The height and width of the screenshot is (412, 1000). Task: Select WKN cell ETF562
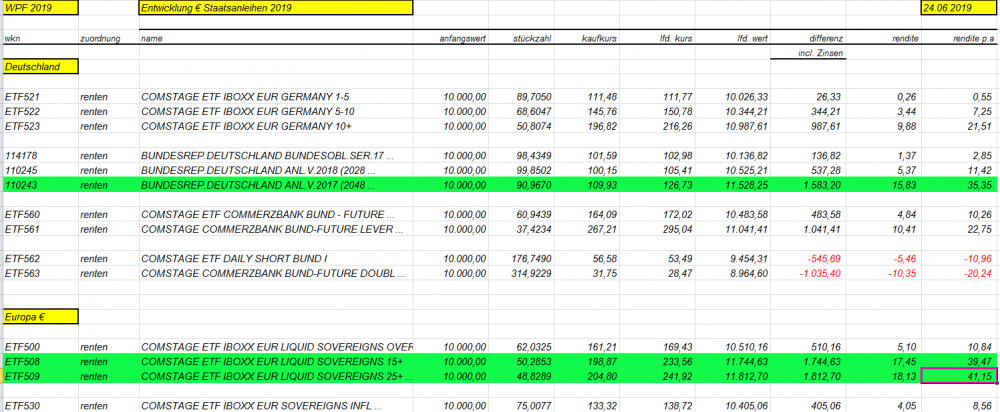point(22,259)
